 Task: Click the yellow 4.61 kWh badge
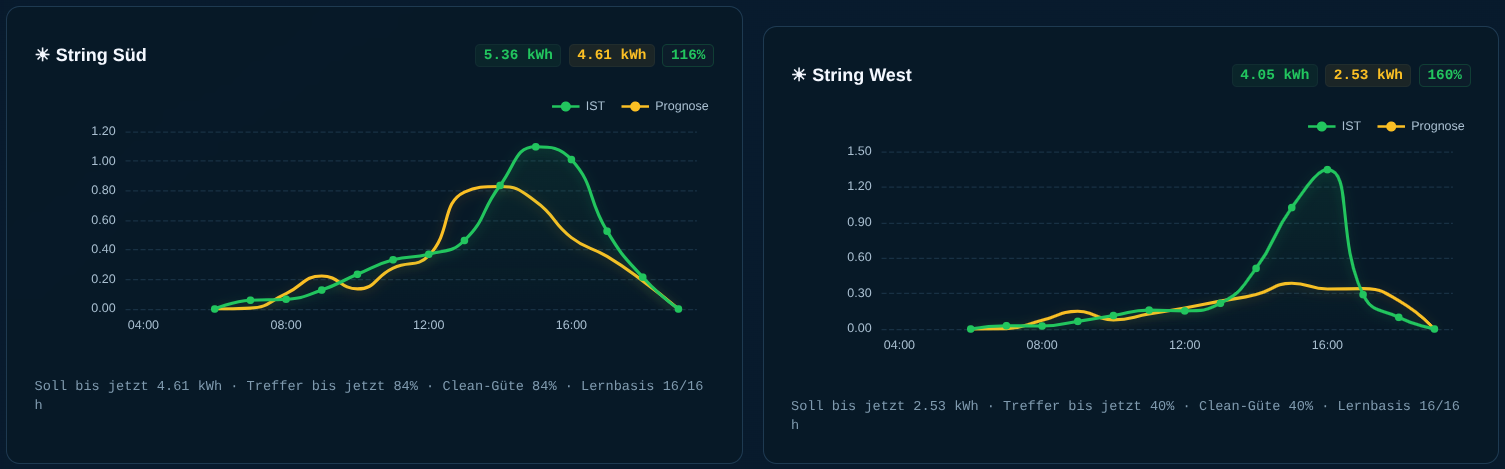[x=612, y=55]
